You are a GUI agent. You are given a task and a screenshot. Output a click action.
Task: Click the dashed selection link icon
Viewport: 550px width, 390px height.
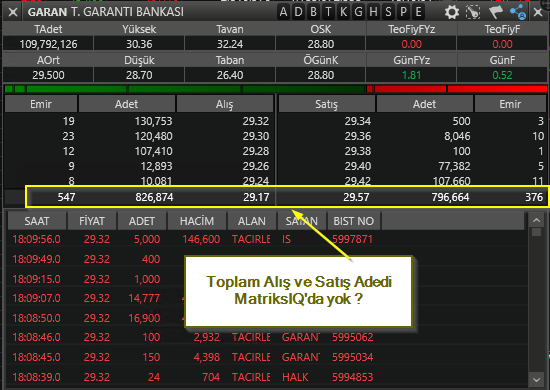473,12
